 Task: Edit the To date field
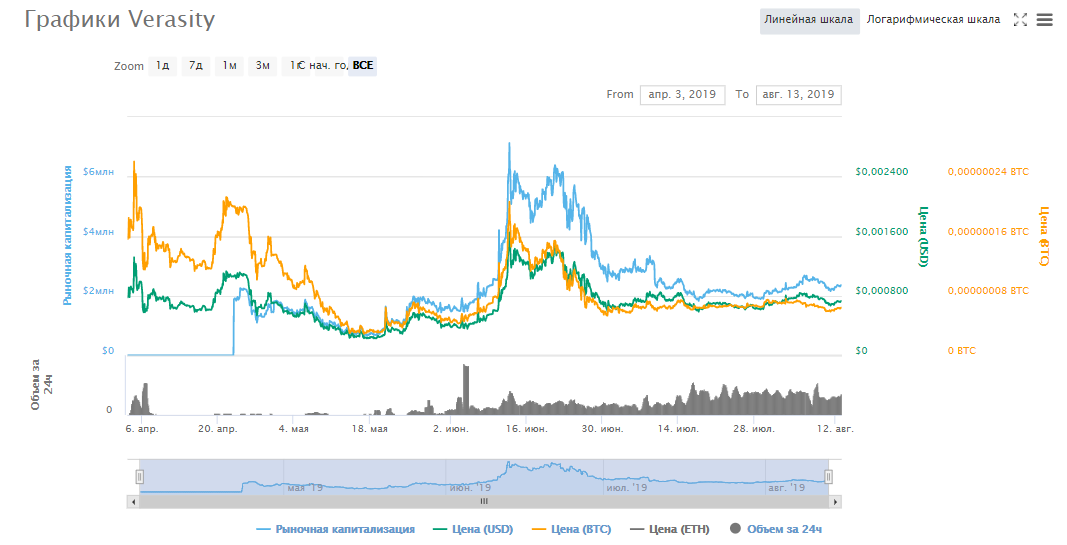[x=798, y=95]
